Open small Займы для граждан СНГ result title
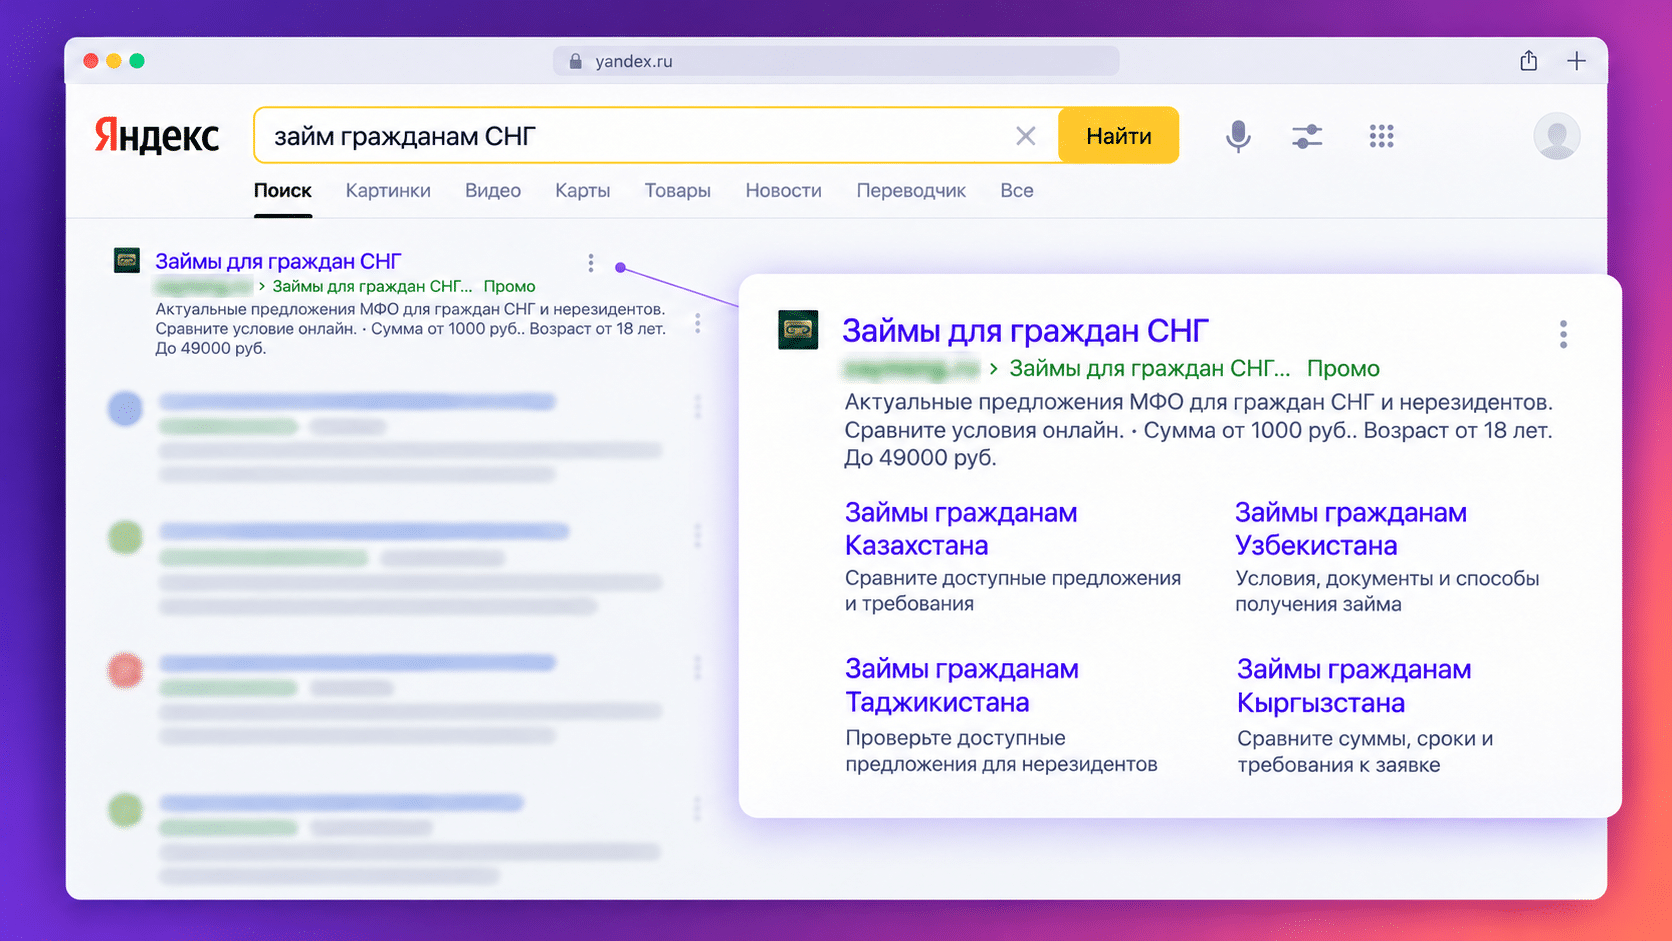1672x941 pixels. pos(278,261)
